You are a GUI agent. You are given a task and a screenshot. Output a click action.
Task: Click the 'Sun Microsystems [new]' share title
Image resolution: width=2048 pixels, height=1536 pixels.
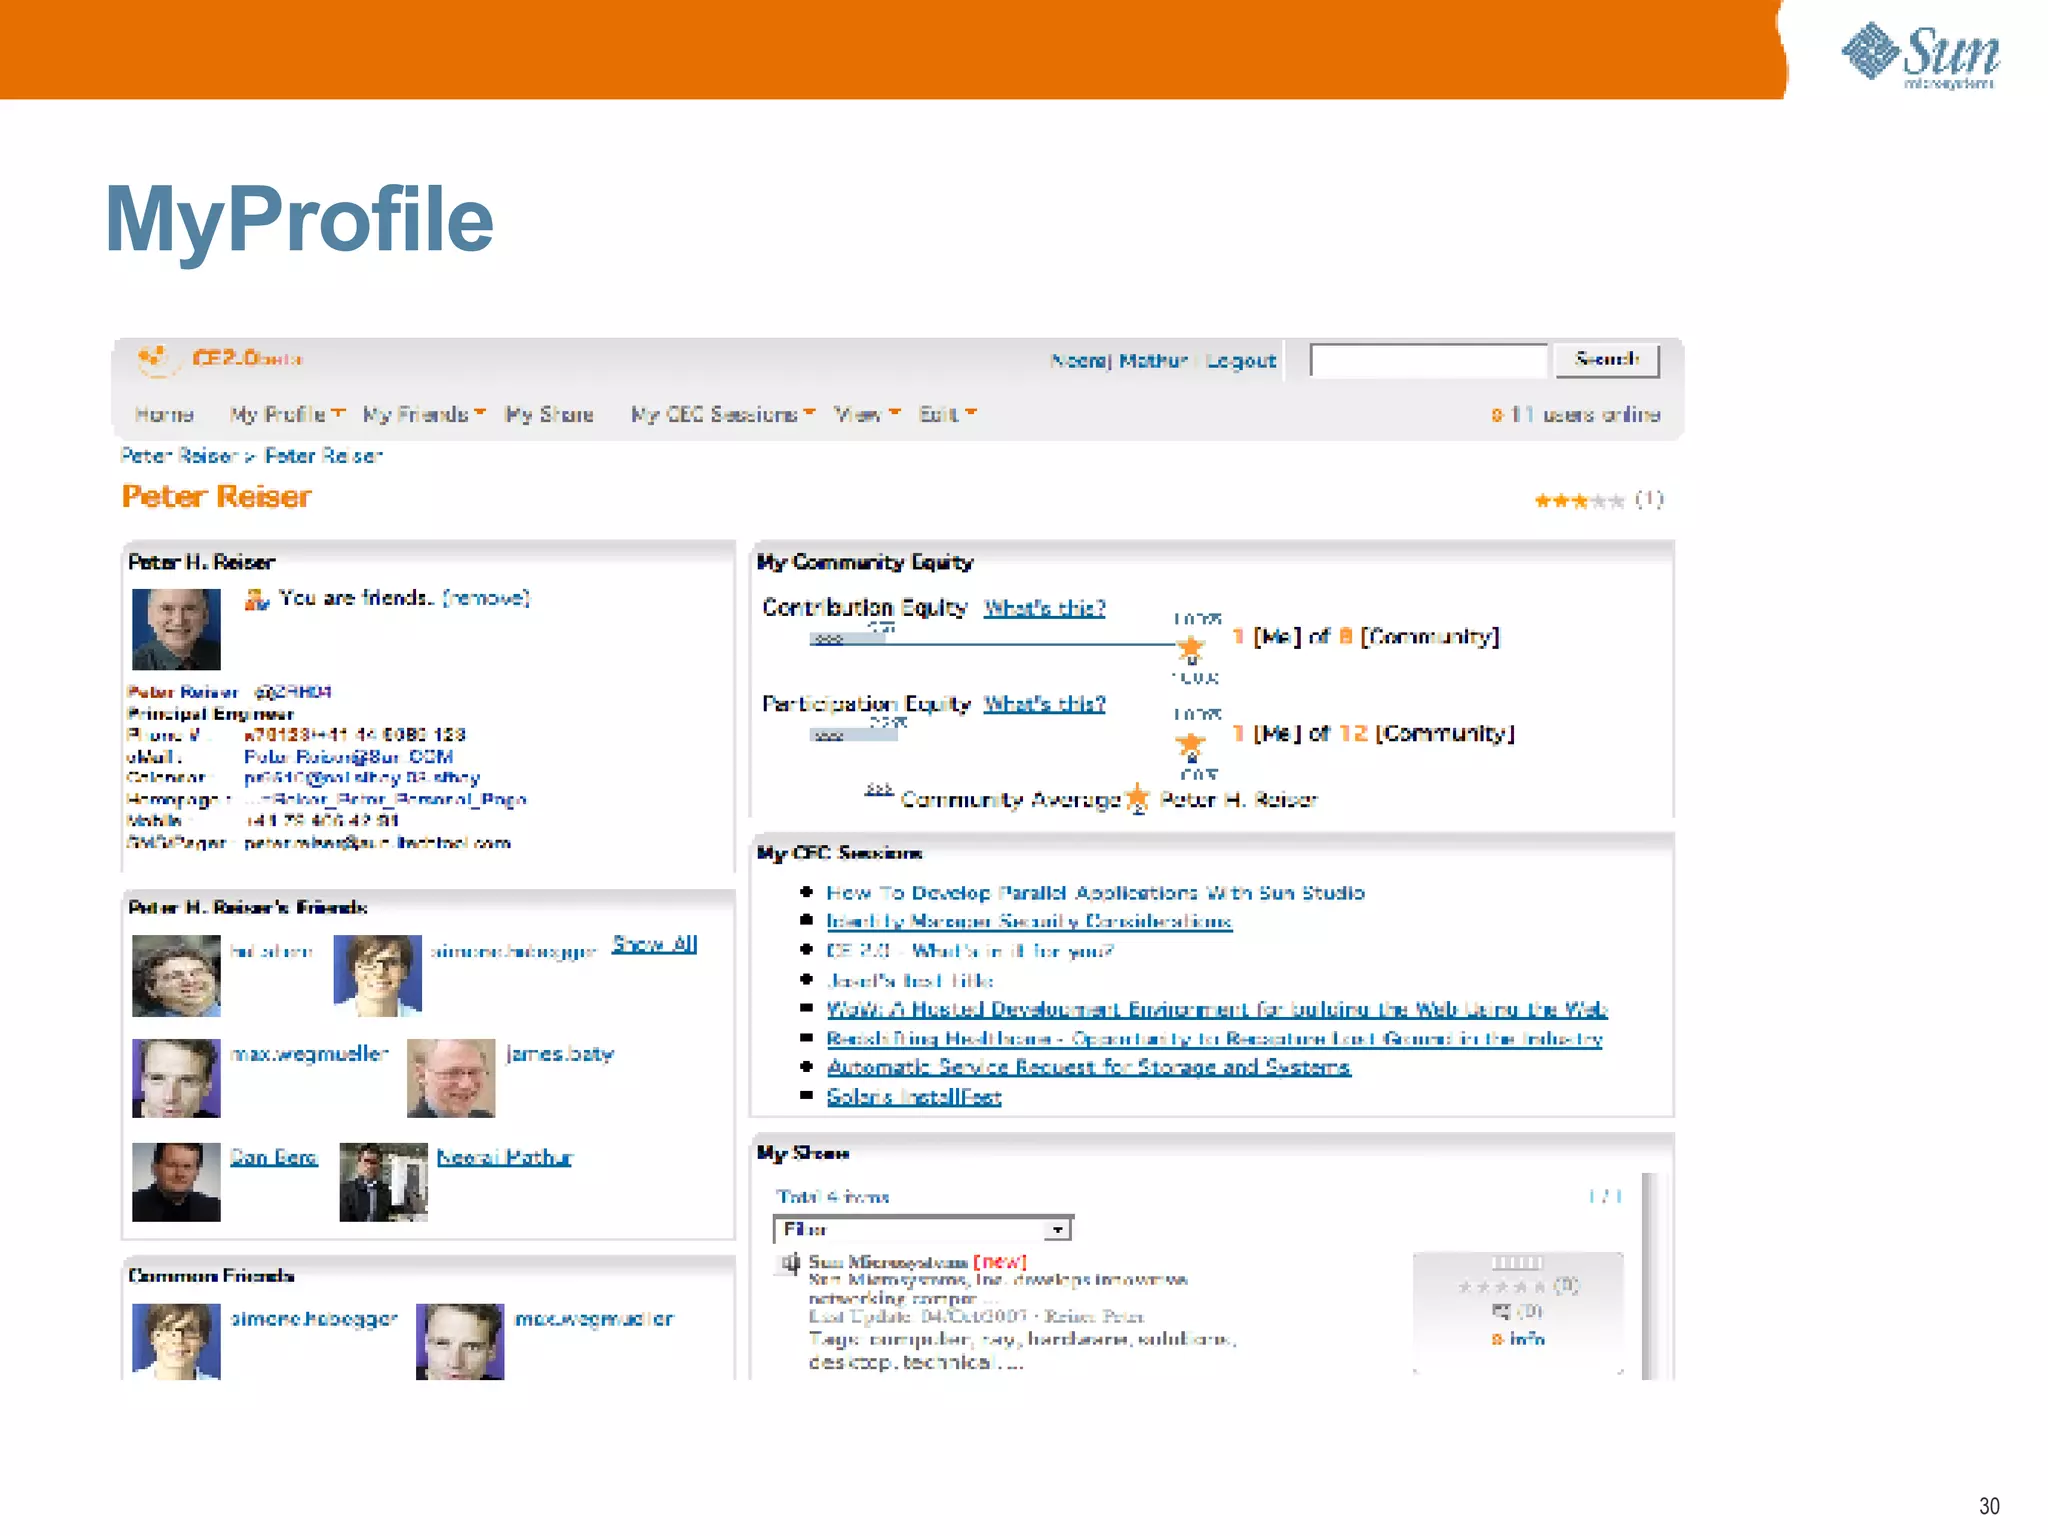pyautogui.click(x=917, y=1262)
